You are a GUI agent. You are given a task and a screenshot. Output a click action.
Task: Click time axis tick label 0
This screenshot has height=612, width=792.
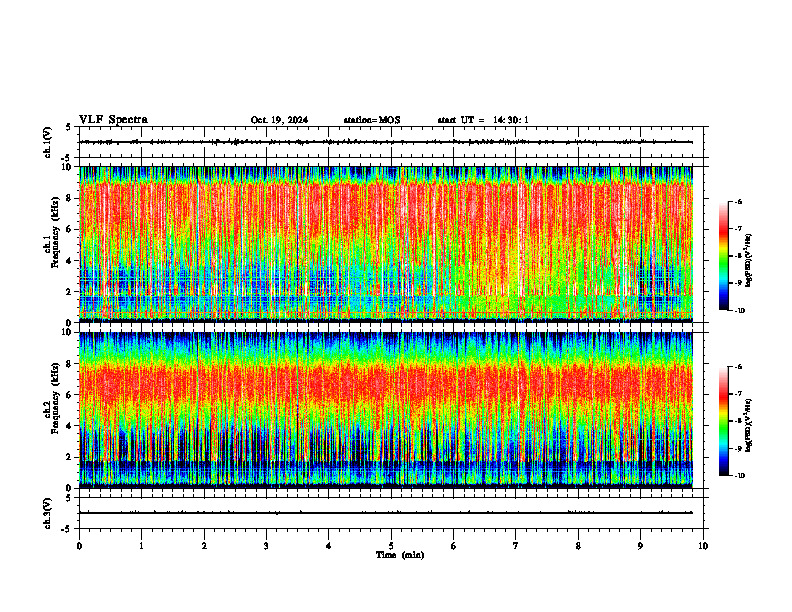[x=79, y=546]
